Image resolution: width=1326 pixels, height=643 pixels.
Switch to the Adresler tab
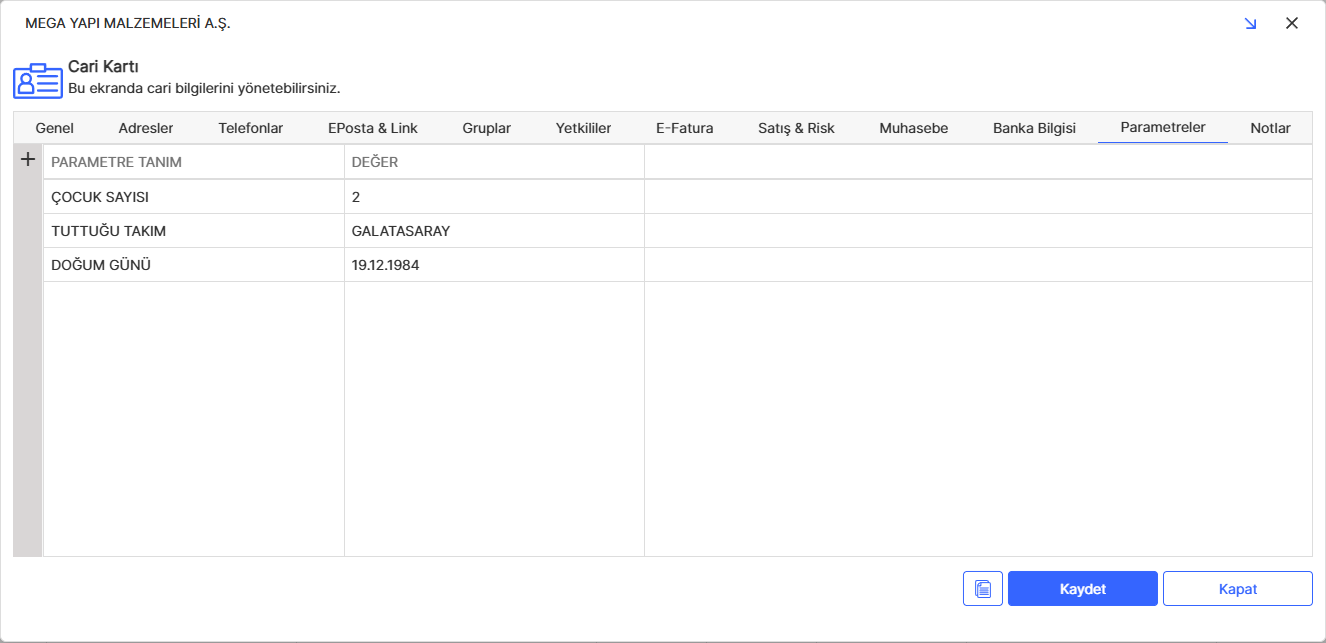click(146, 128)
